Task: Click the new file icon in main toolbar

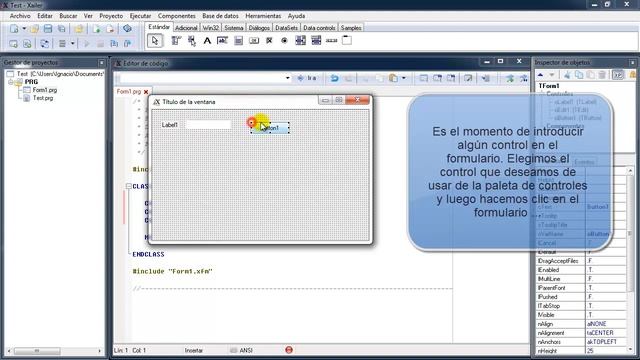Action: pyautogui.click(x=14, y=29)
